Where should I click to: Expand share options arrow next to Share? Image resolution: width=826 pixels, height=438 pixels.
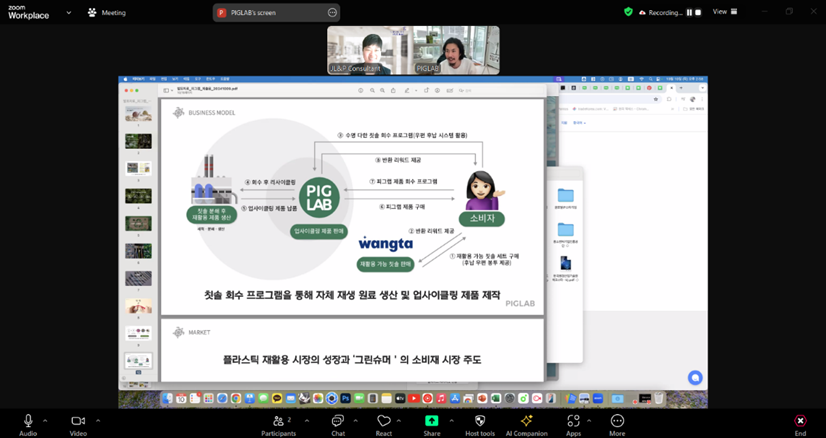[x=451, y=421]
